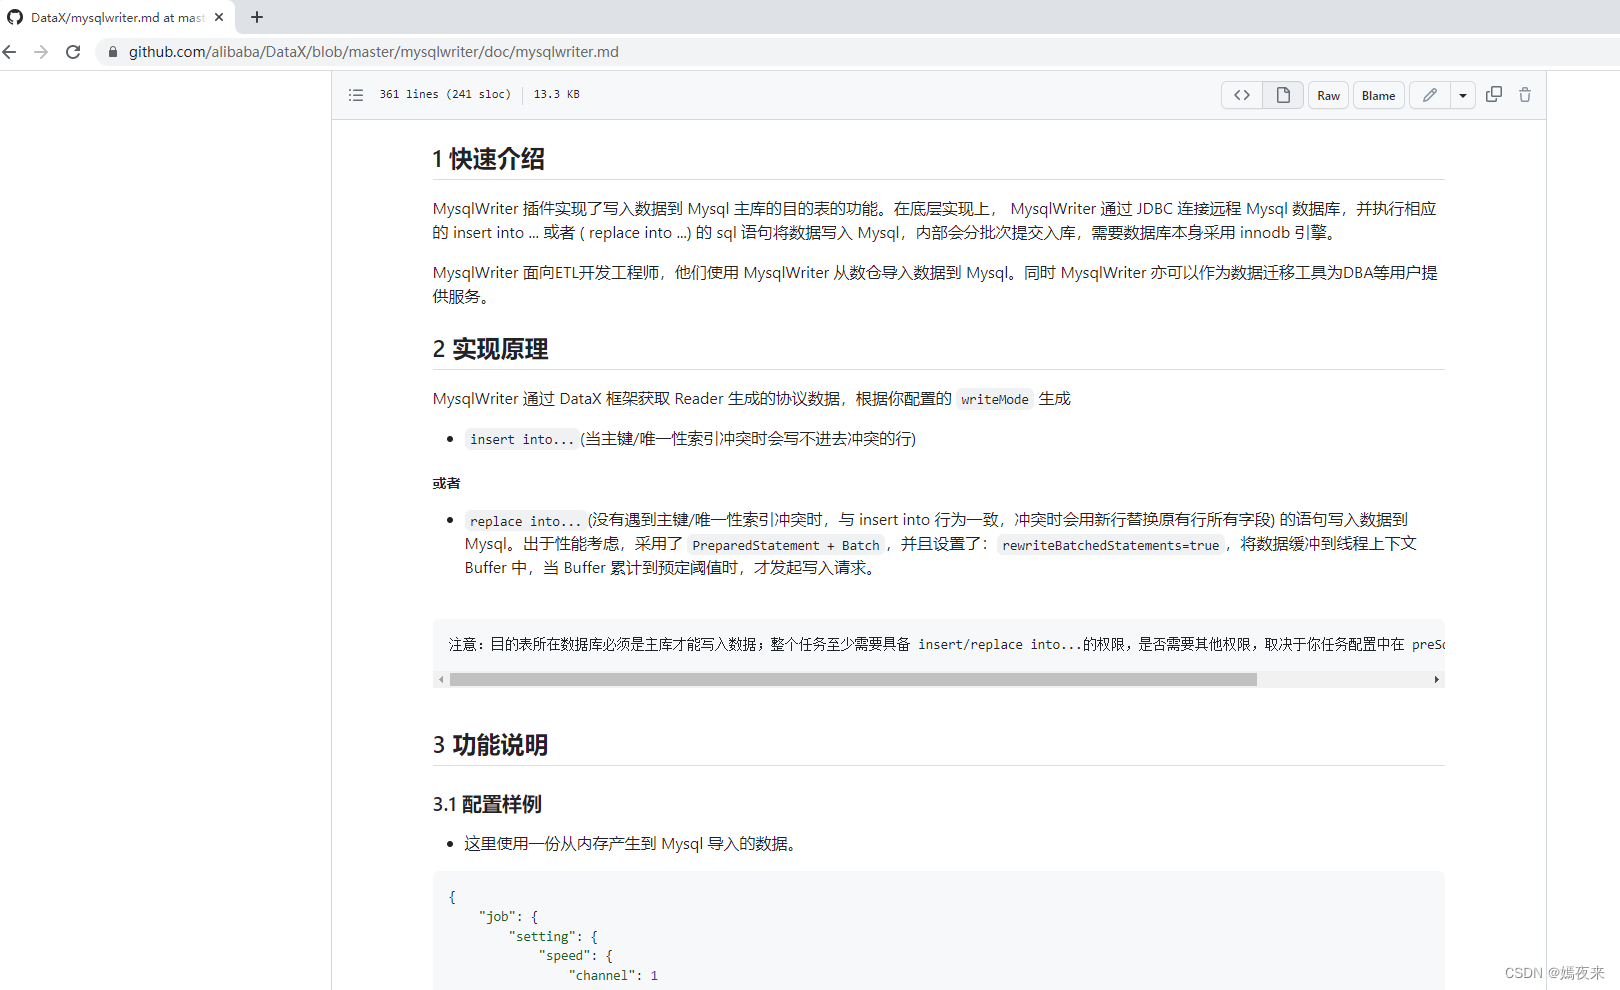
Task: Copy raw contents with the copy icon
Action: (1494, 94)
